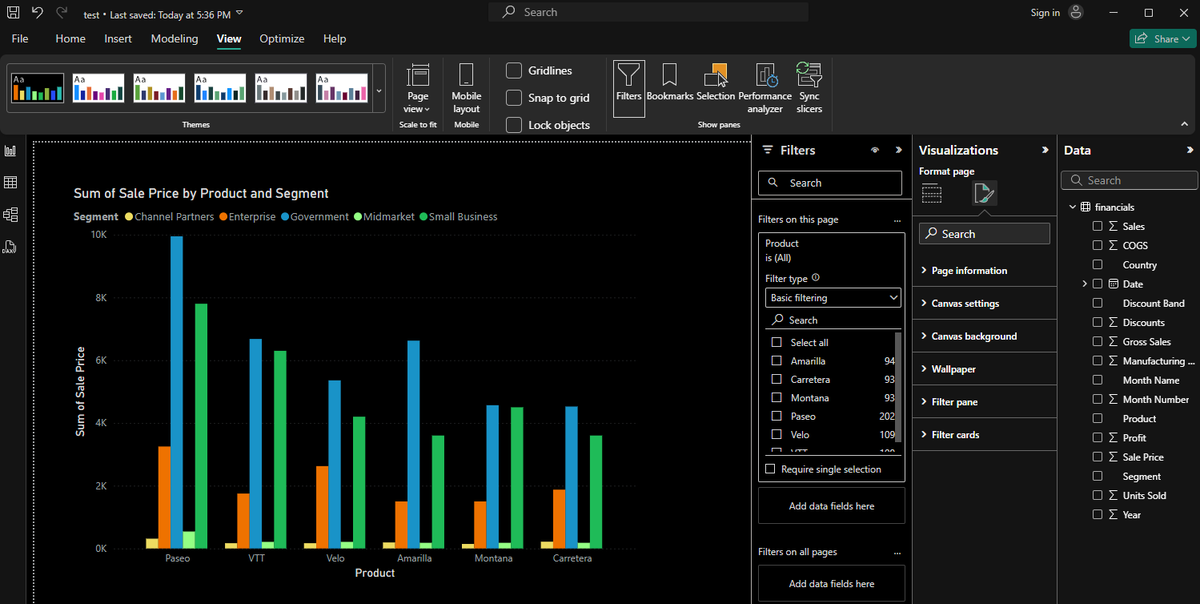Screen dimensions: 1200x604
Task: Switch to Report view in left sidebar
Action: [11, 151]
